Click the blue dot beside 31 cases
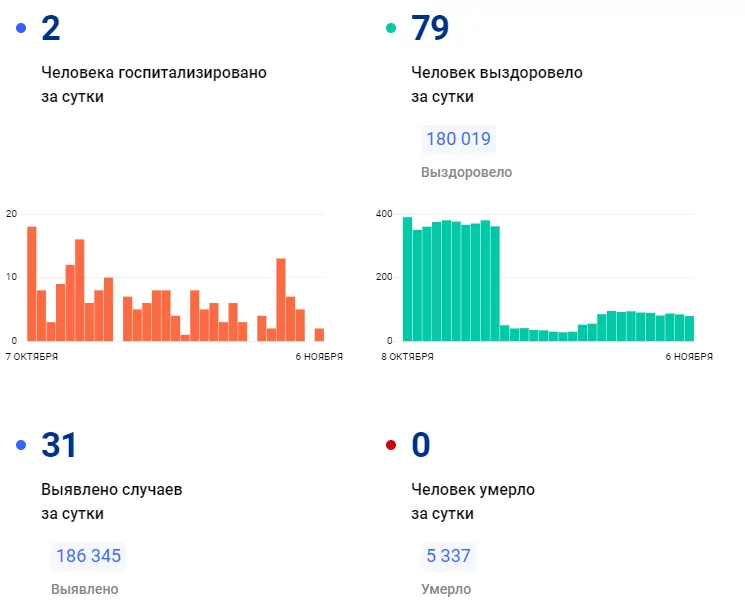 click(21, 445)
